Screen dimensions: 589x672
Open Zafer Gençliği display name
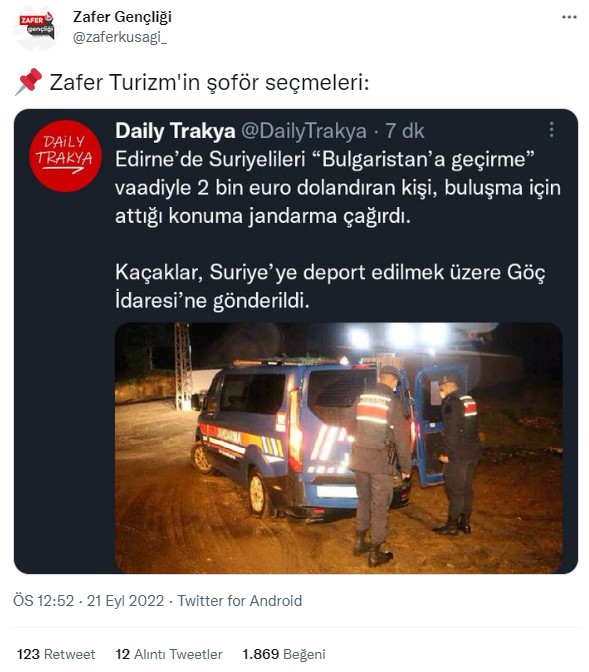pyautogui.click(x=122, y=17)
